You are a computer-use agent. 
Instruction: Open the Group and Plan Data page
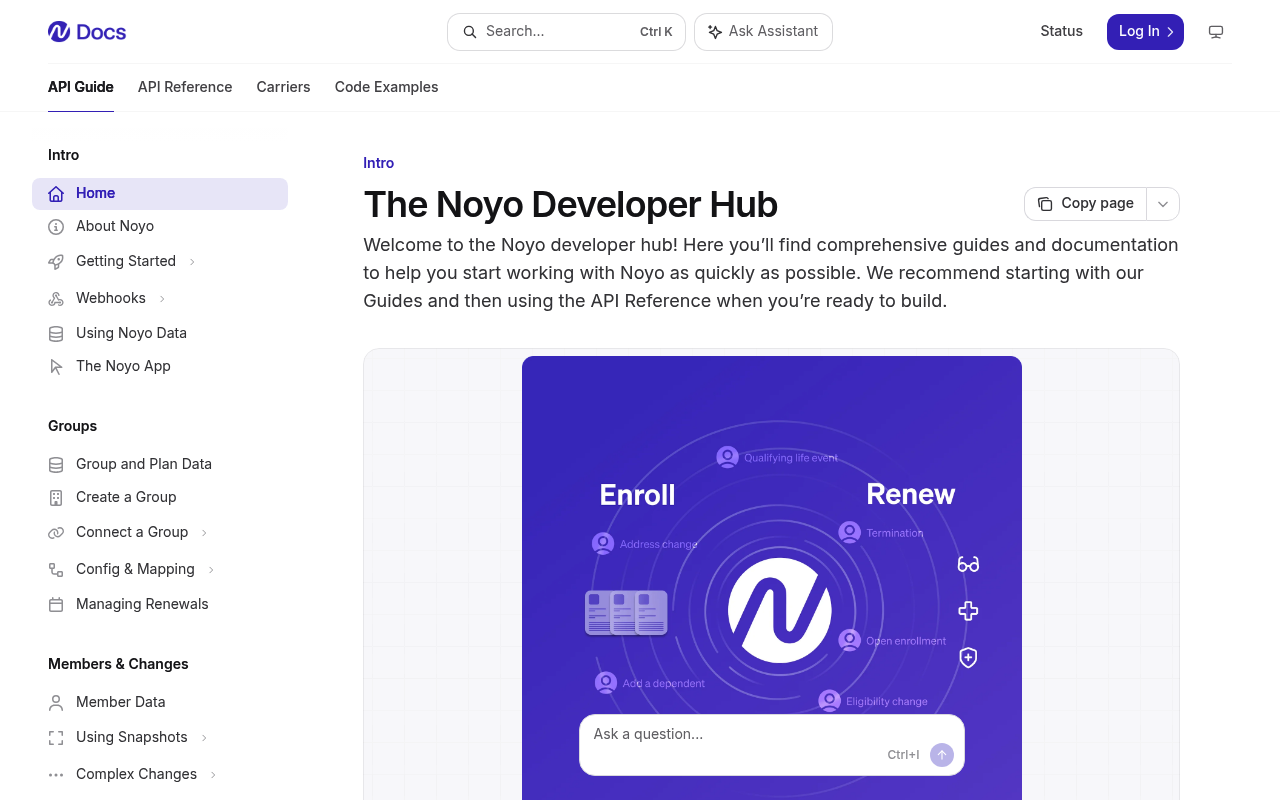click(160, 465)
